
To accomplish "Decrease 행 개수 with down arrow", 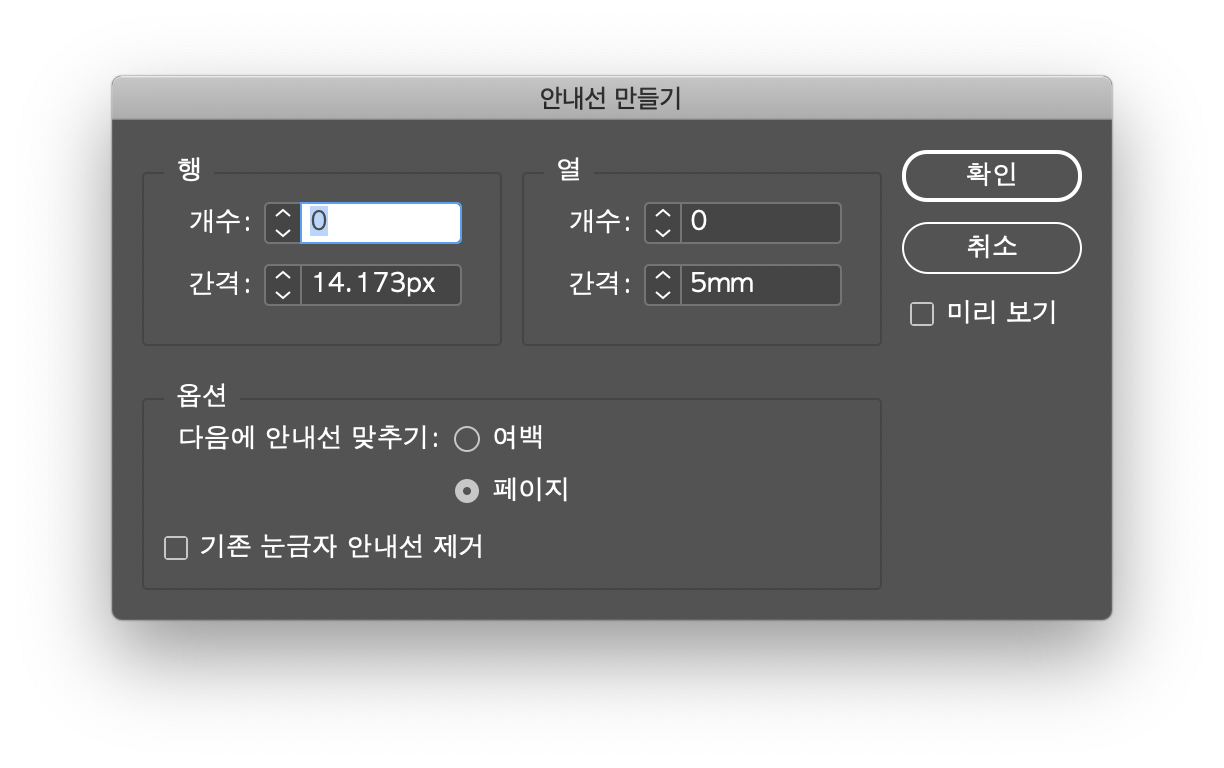I will tap(283, 232).
